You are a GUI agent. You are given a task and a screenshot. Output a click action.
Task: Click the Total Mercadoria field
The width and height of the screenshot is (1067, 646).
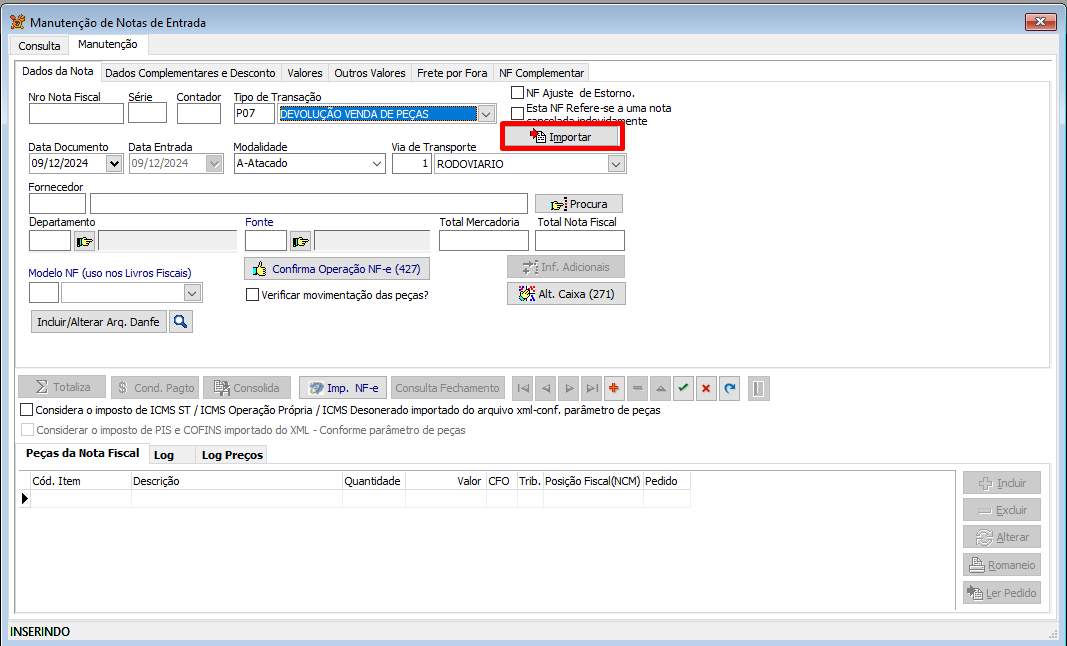coord(484,241)
